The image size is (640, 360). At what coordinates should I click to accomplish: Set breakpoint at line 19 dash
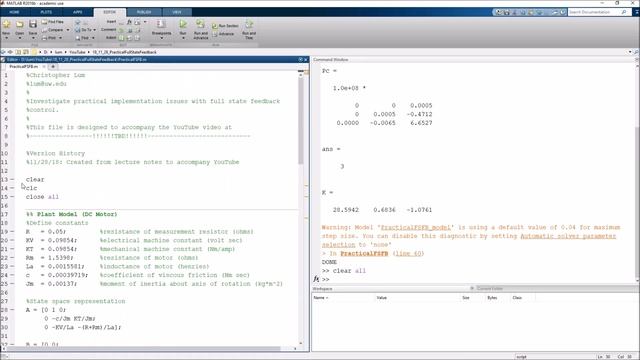coord(12,232)
